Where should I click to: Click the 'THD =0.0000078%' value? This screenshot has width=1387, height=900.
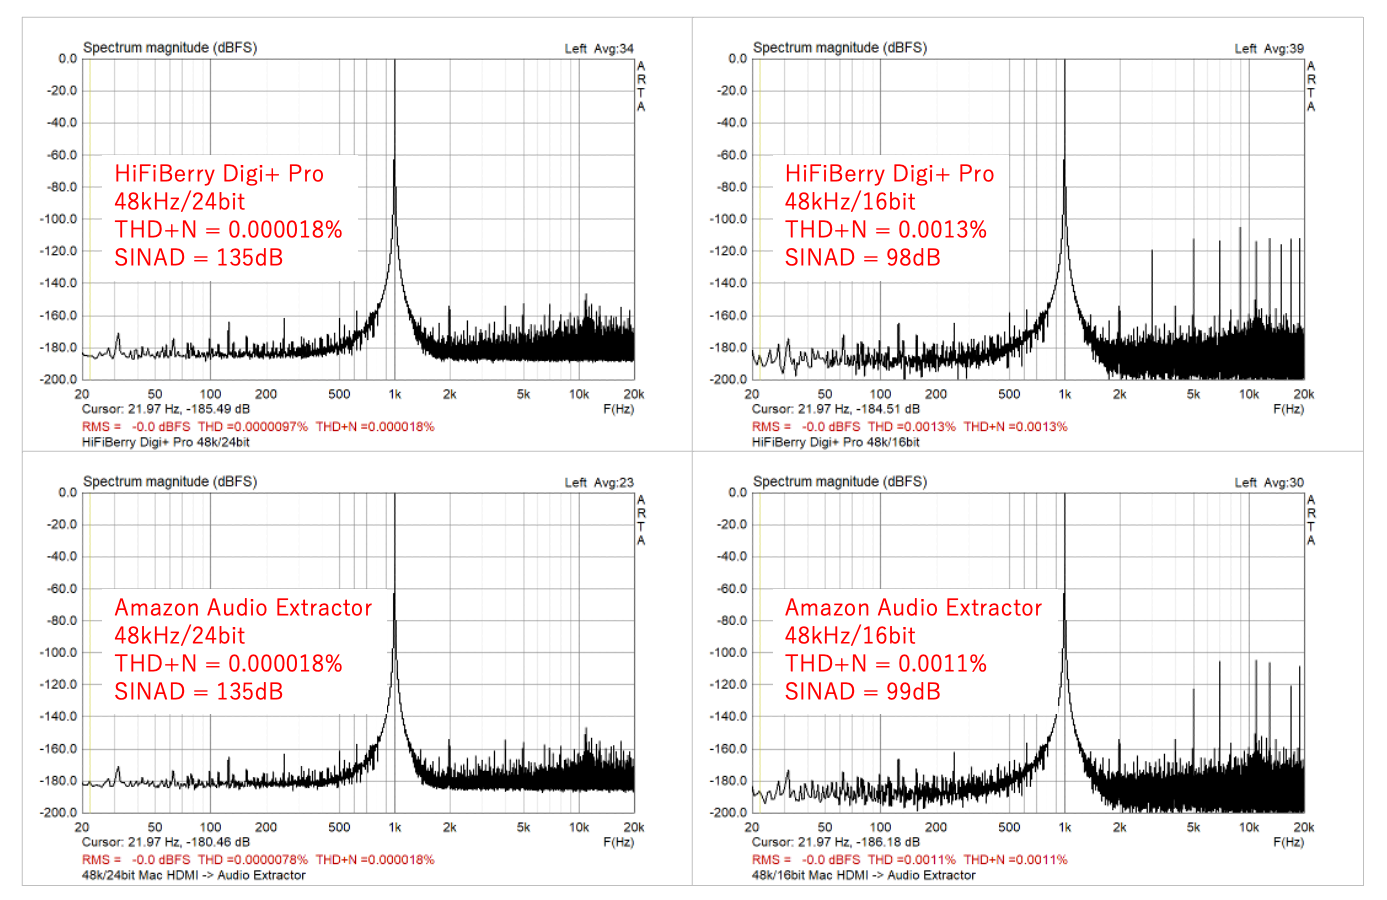coord(253,859)
